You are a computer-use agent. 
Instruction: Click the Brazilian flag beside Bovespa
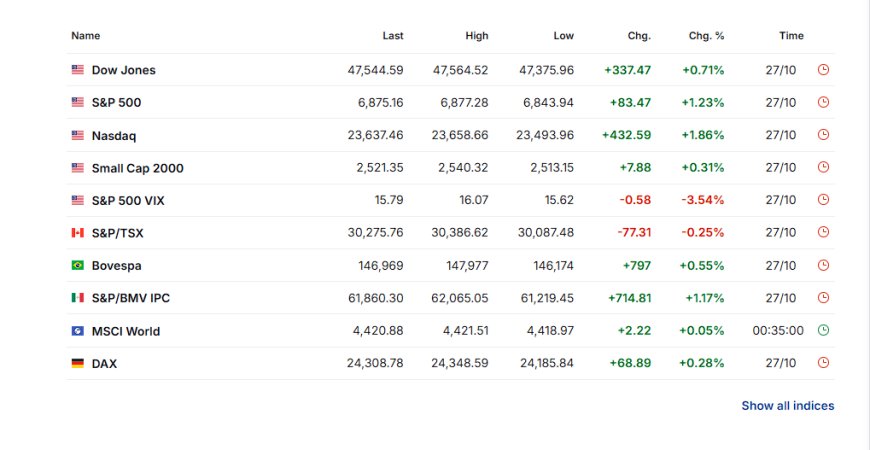[x=78, y=265]
